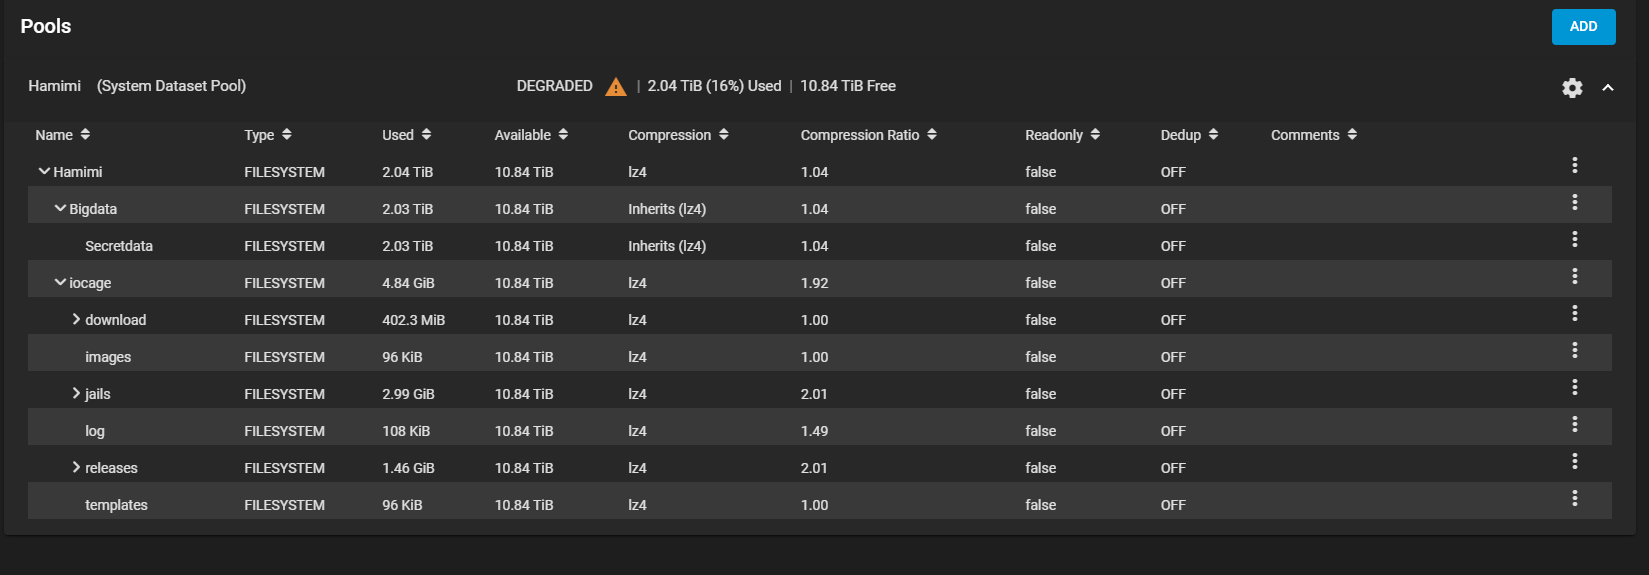This screenshot has width=1649, height=575.
Task: Open actions menu for Bigdata row
Action: point(1574,202)
